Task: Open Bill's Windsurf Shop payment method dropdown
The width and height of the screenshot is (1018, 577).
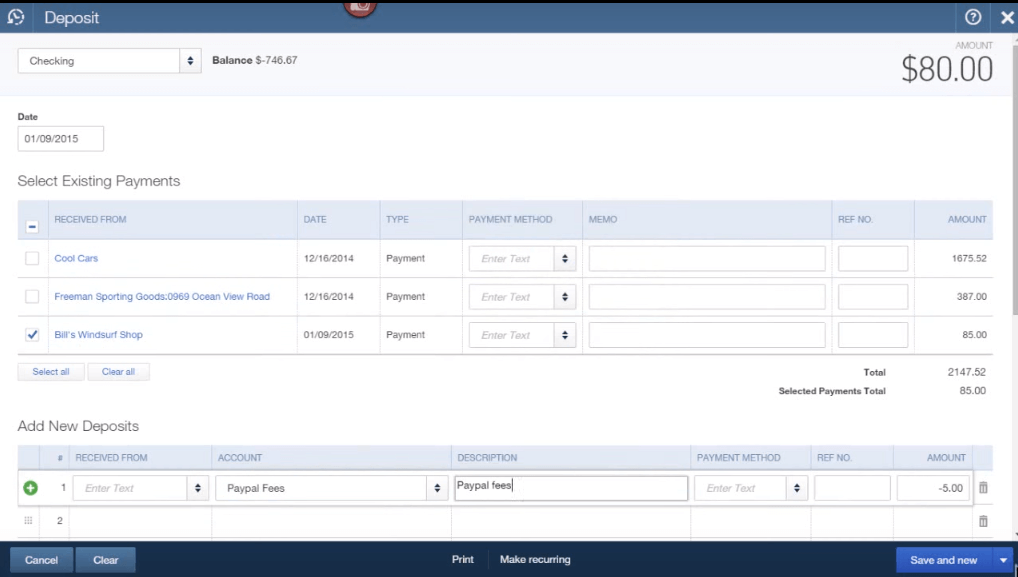Action: tap(565, 335)
